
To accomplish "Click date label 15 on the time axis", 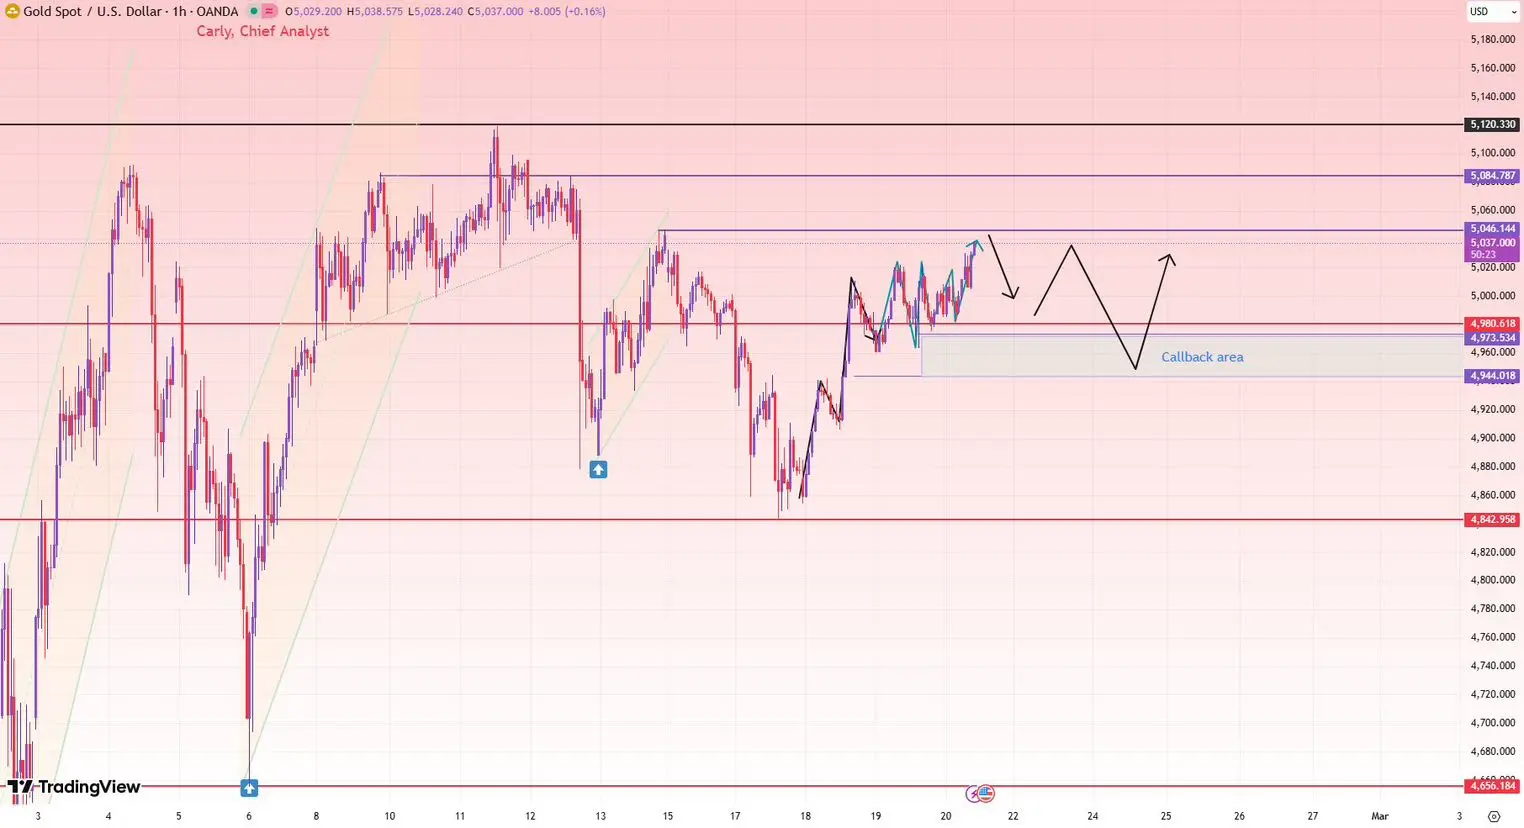I will click(667, 816).
